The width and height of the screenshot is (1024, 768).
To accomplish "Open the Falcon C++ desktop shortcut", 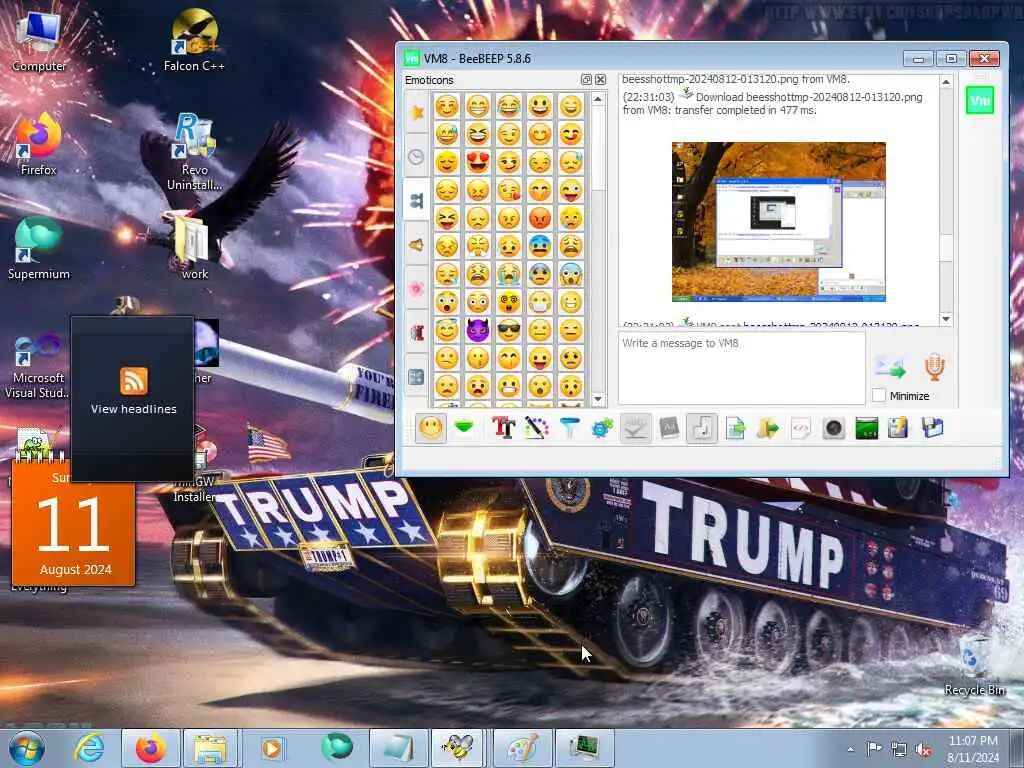I will tap(194, 40).
